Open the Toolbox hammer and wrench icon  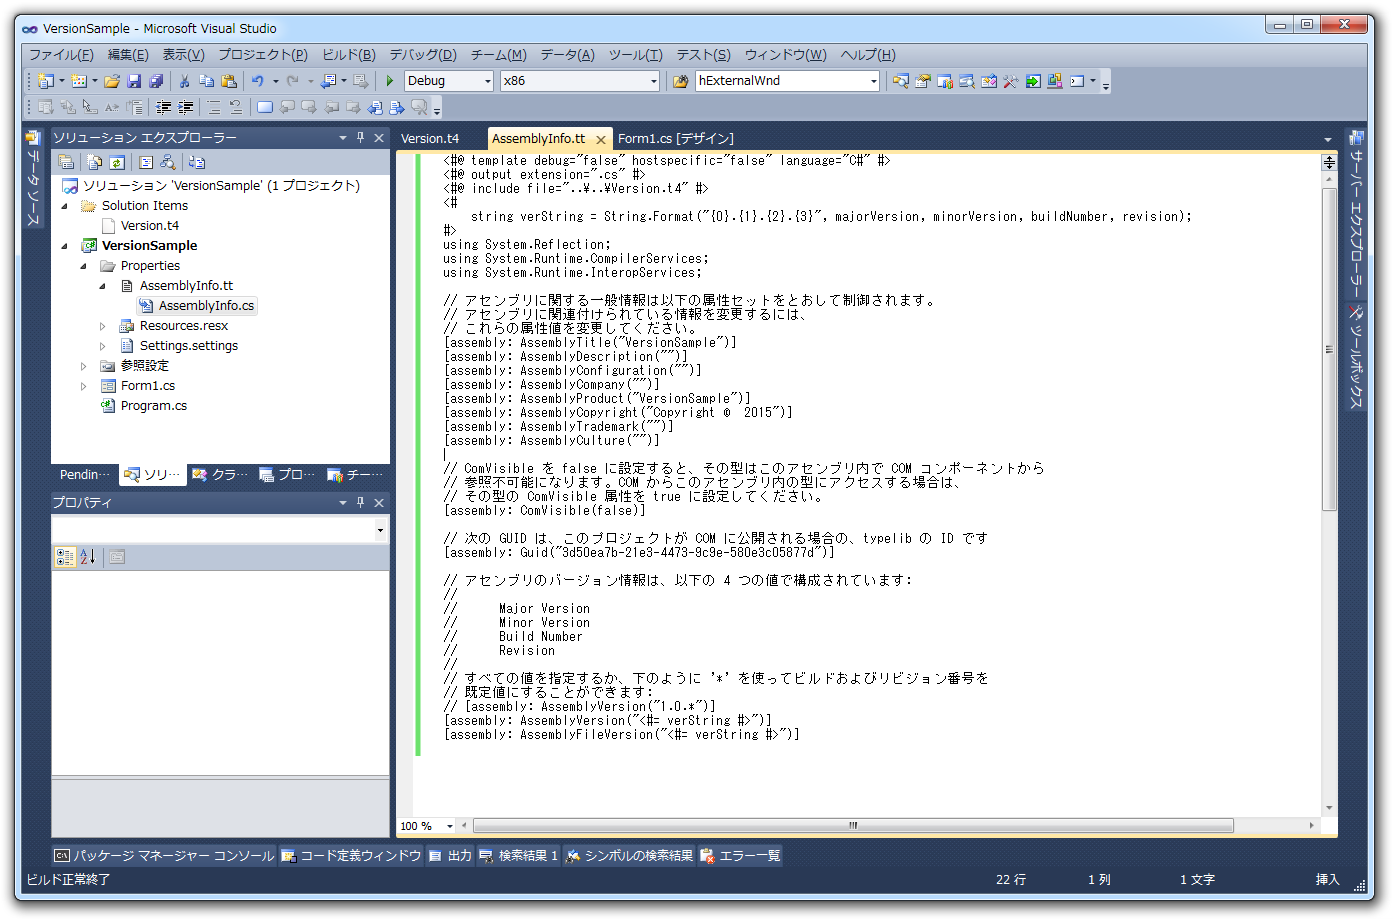[1011, 81]
